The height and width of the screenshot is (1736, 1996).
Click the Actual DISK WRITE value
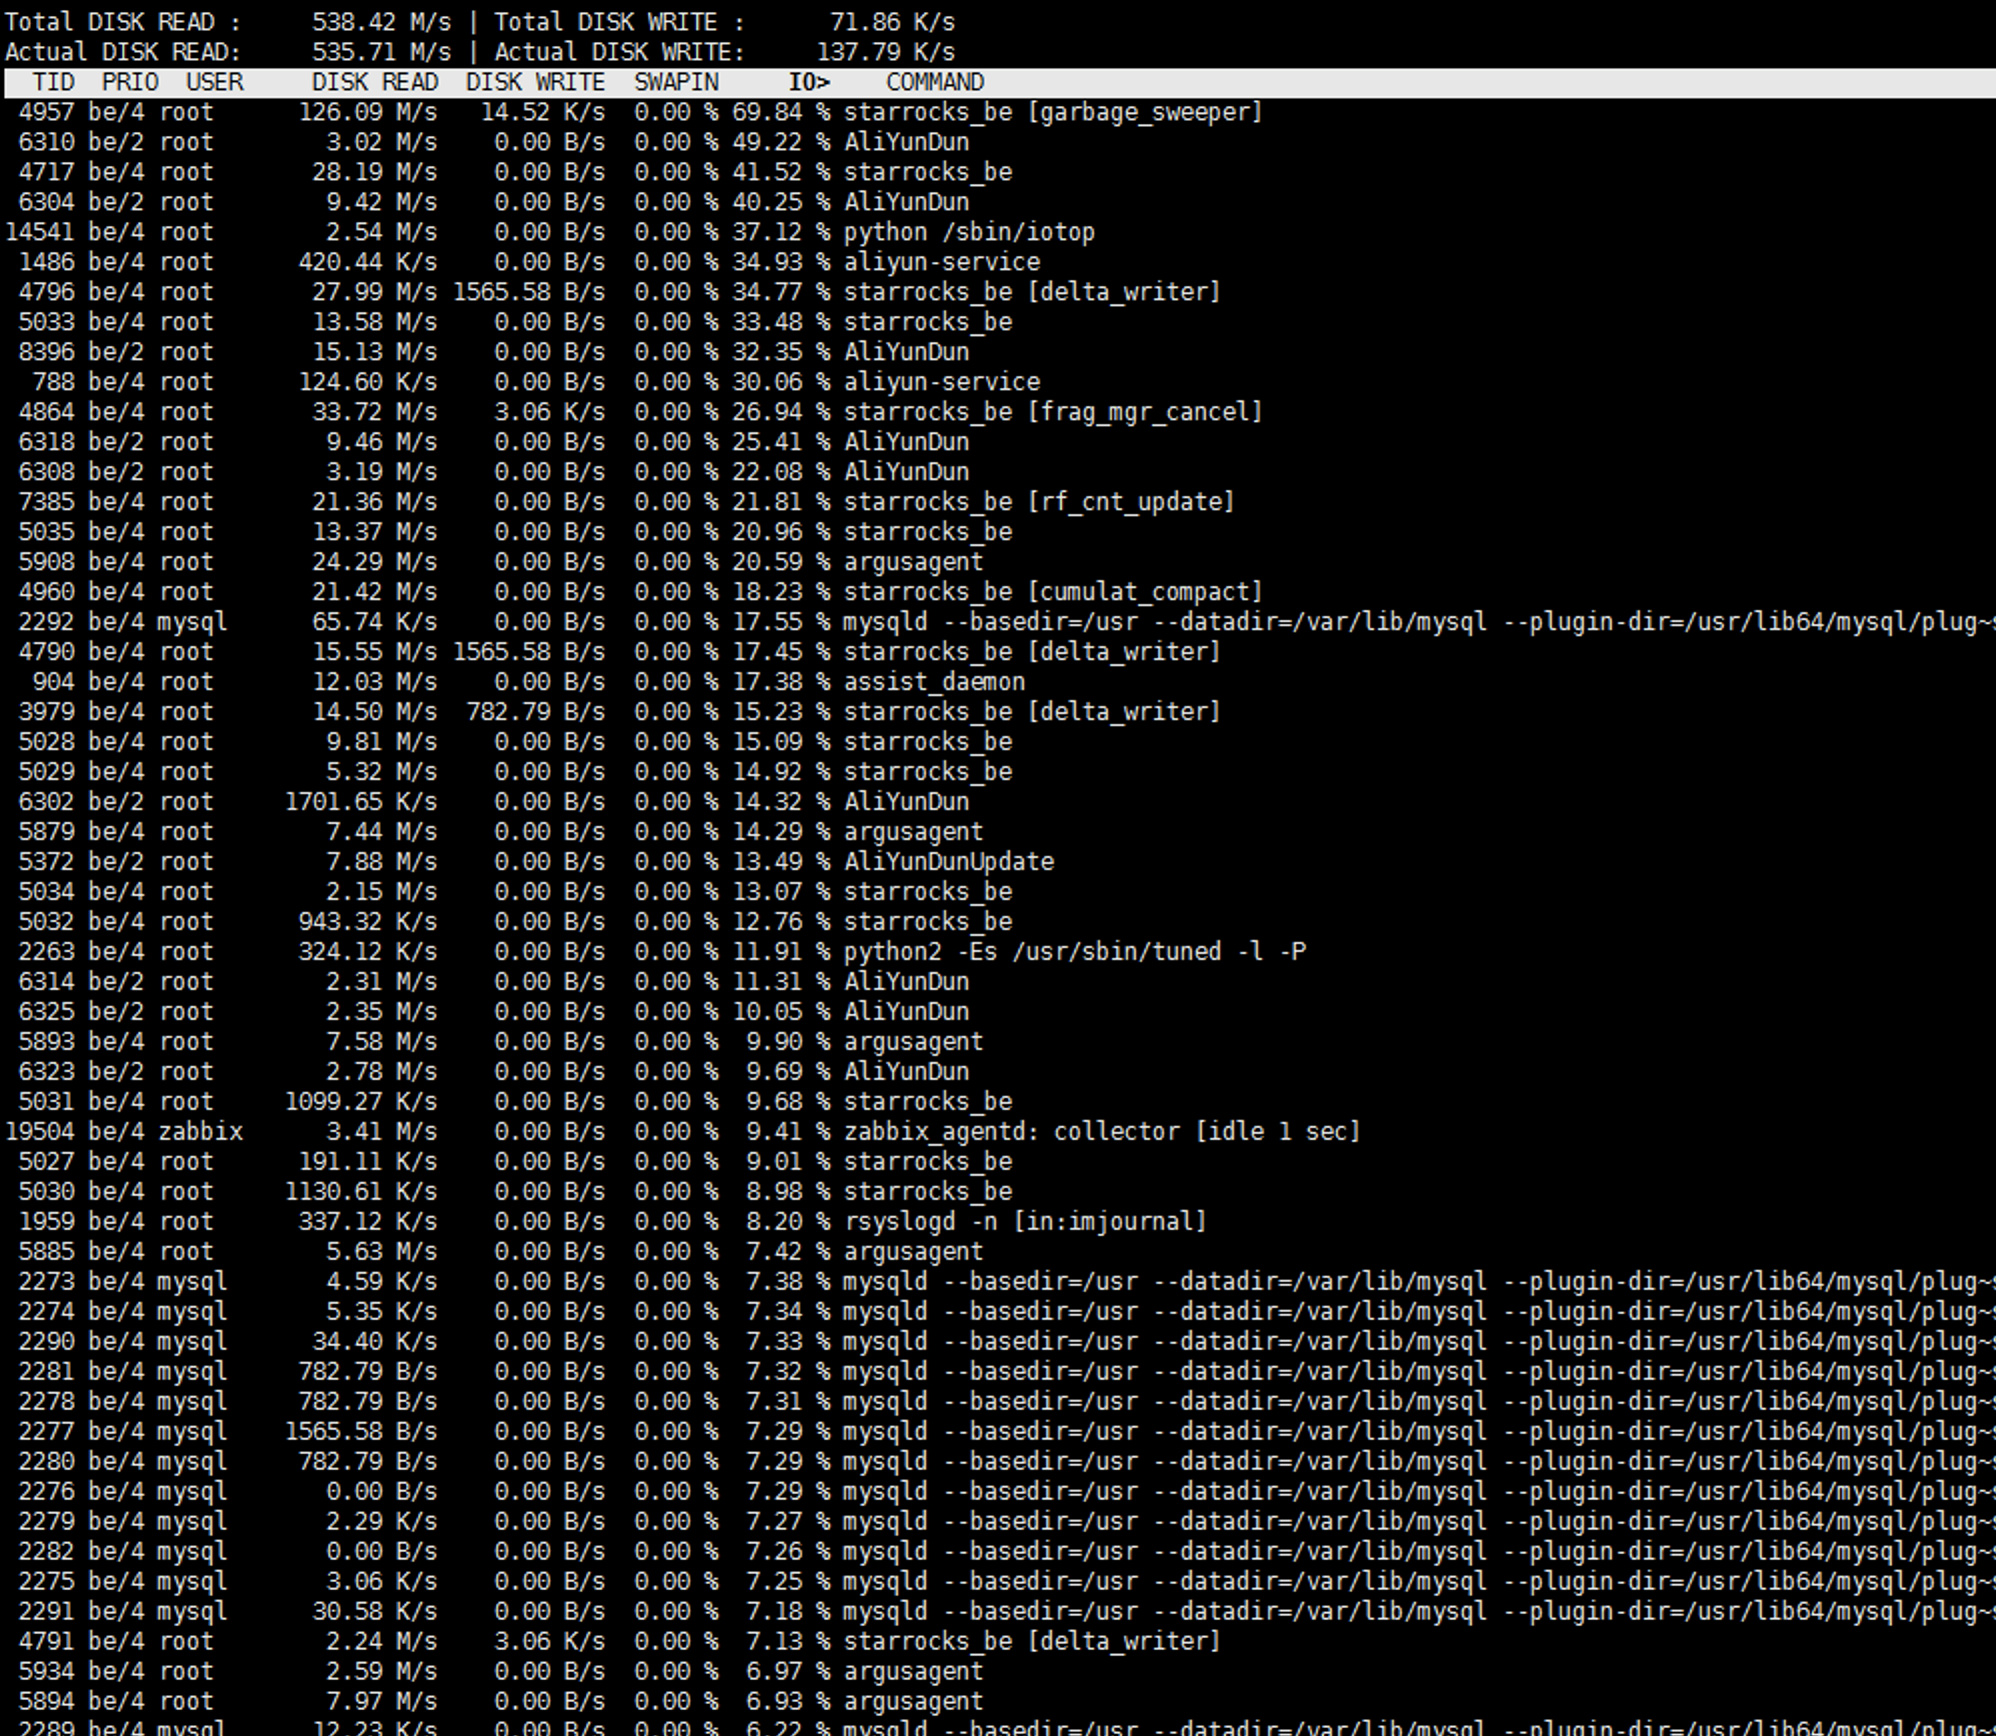[885, 52]
